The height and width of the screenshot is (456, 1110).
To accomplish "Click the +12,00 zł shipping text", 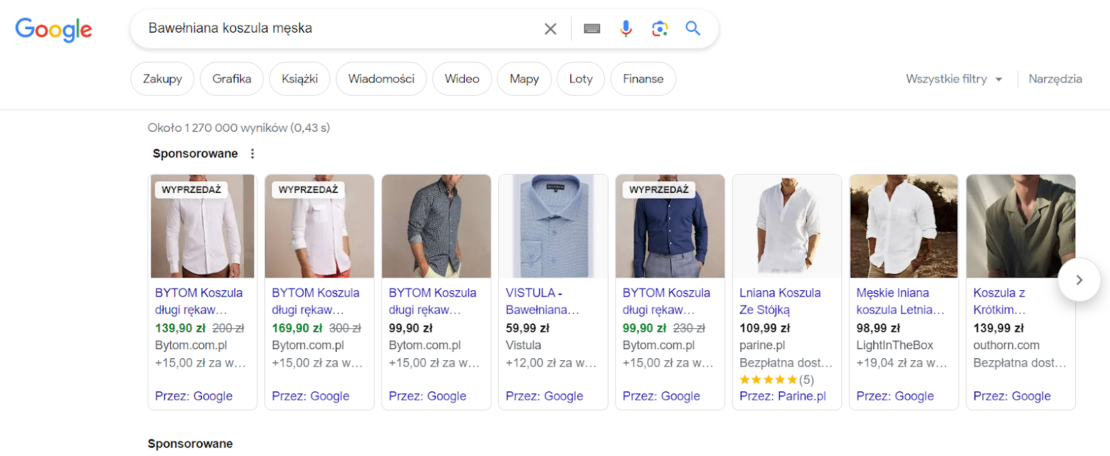I will point(551,363).
